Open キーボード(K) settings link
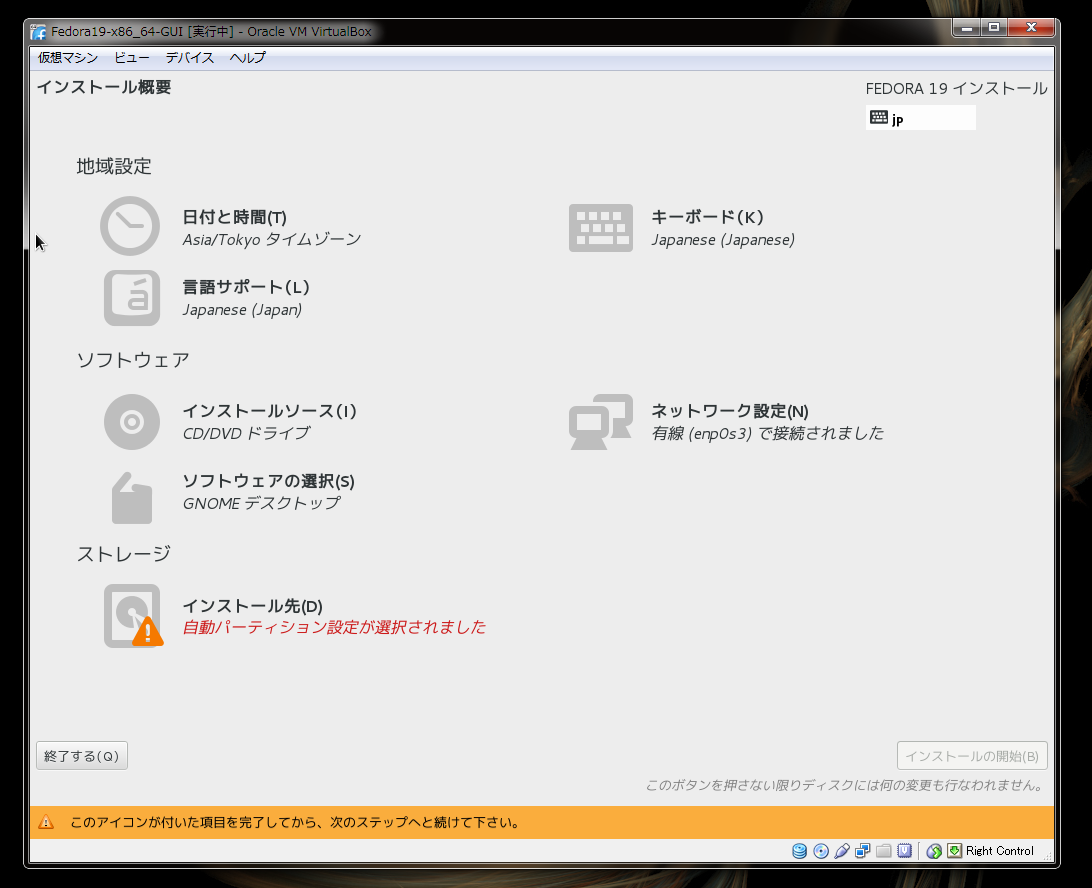This screenshot has height=888, width=1092. [707, 217]
